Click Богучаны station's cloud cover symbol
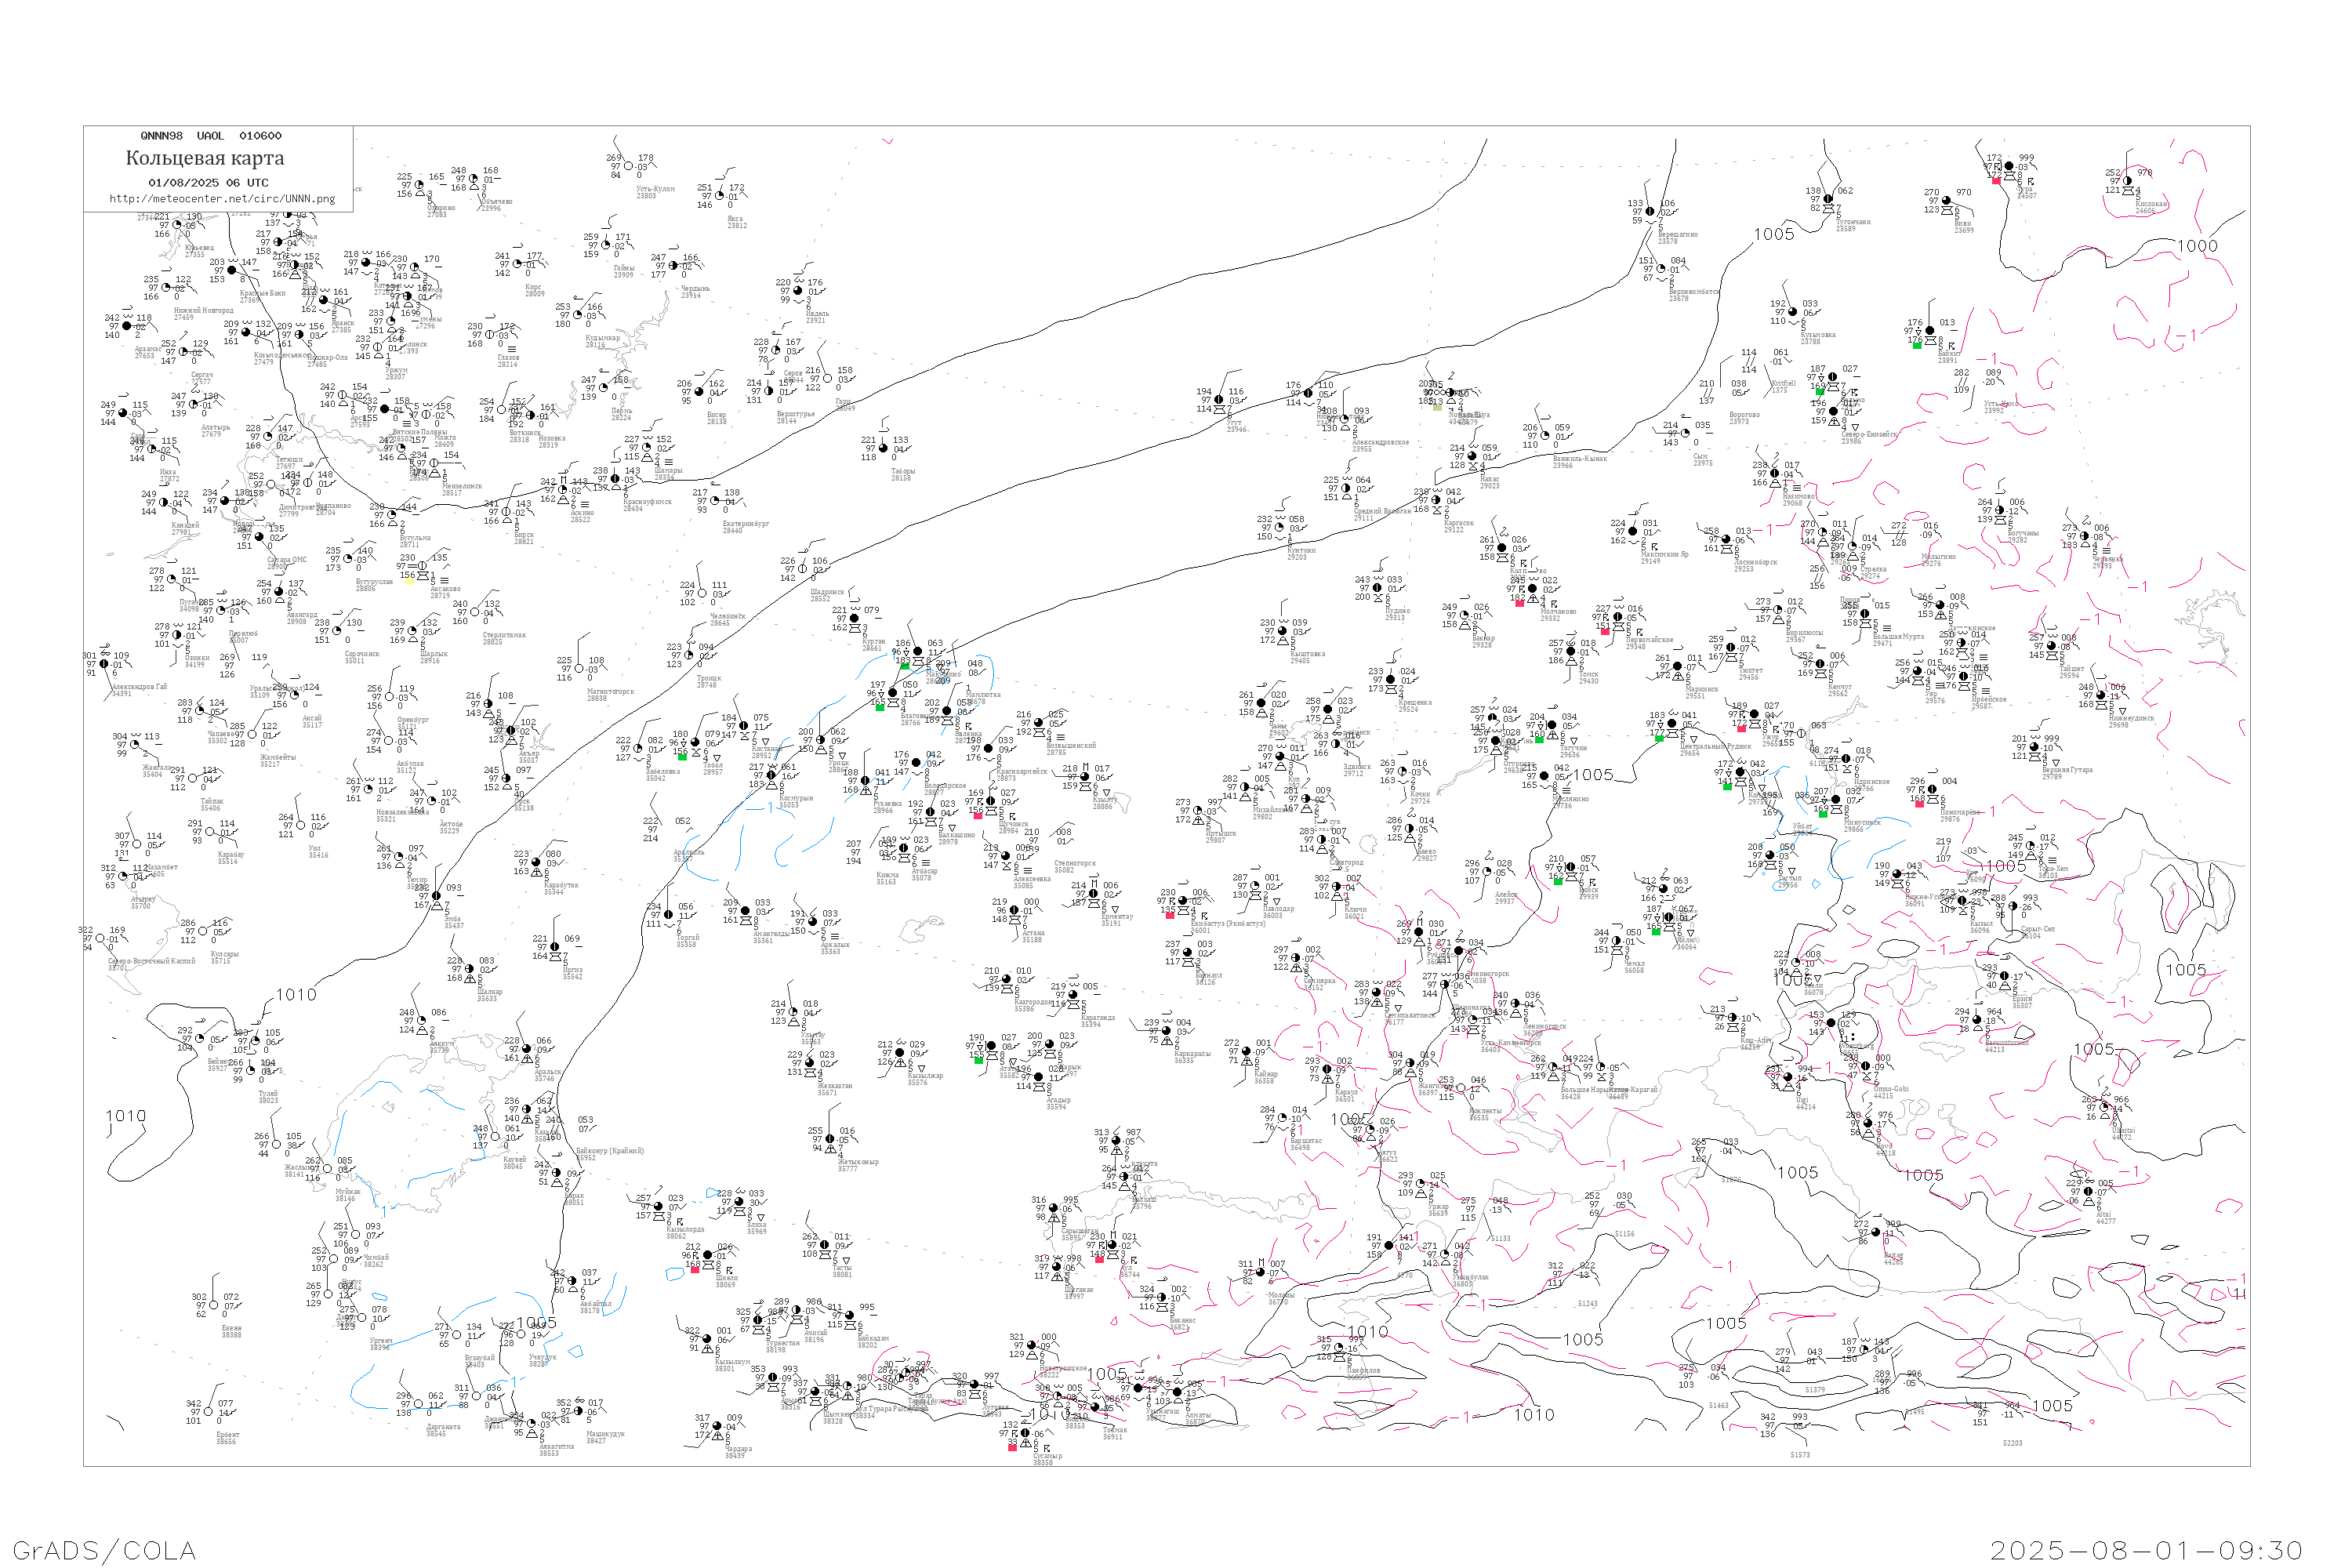Image resolution: width=2352 pixels, height=1568 pixels. (x=2000, y=510)
